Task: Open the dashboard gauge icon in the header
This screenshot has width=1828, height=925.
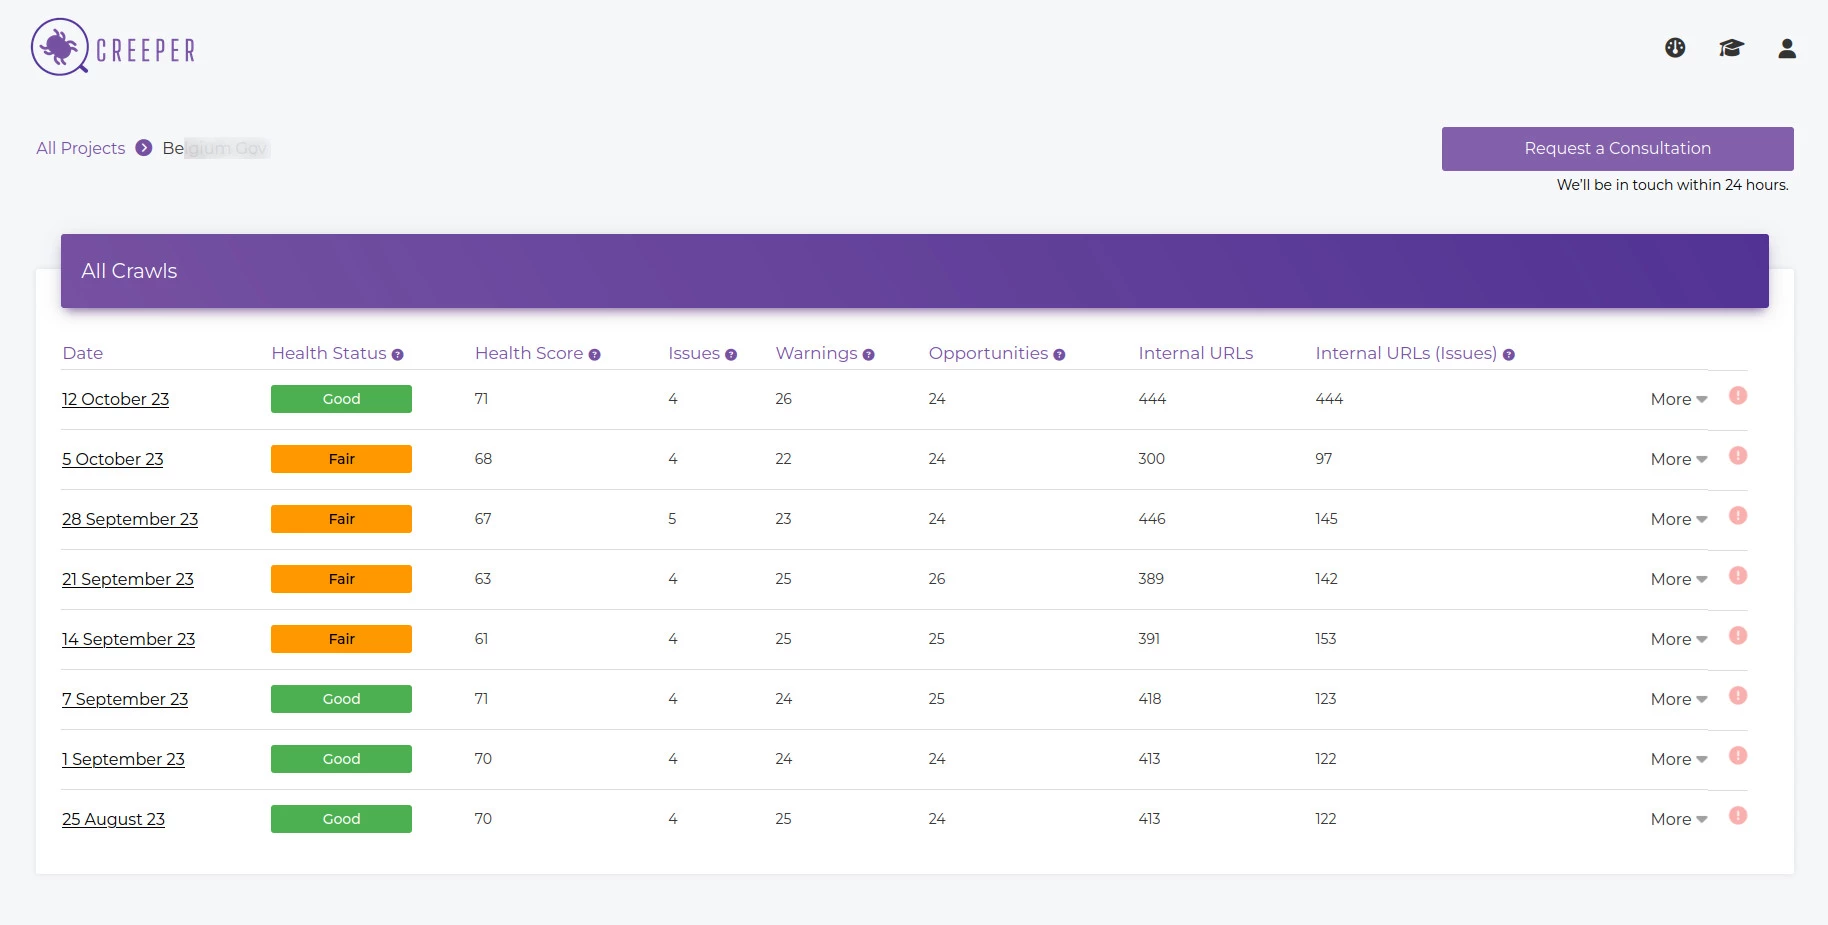Action: point(1674,47)
